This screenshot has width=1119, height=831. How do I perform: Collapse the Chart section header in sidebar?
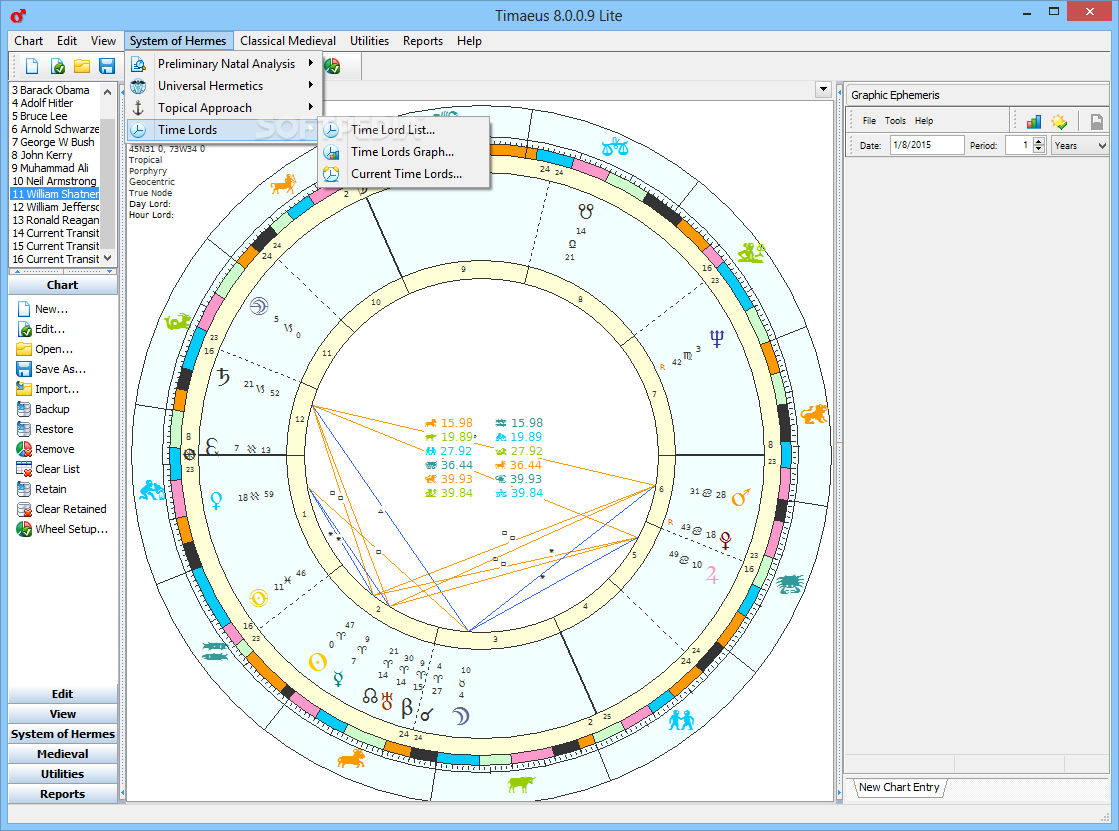(x=63, y=285)
